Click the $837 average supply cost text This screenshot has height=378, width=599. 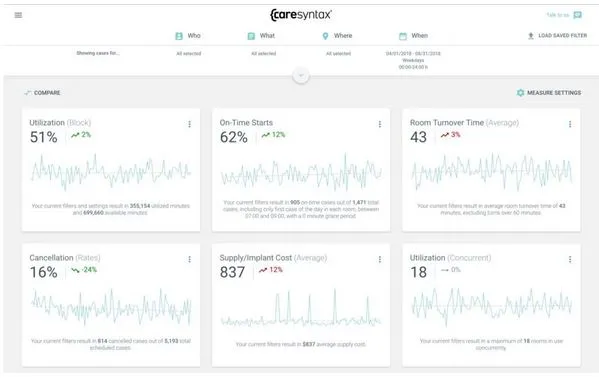tap(301, 344)
